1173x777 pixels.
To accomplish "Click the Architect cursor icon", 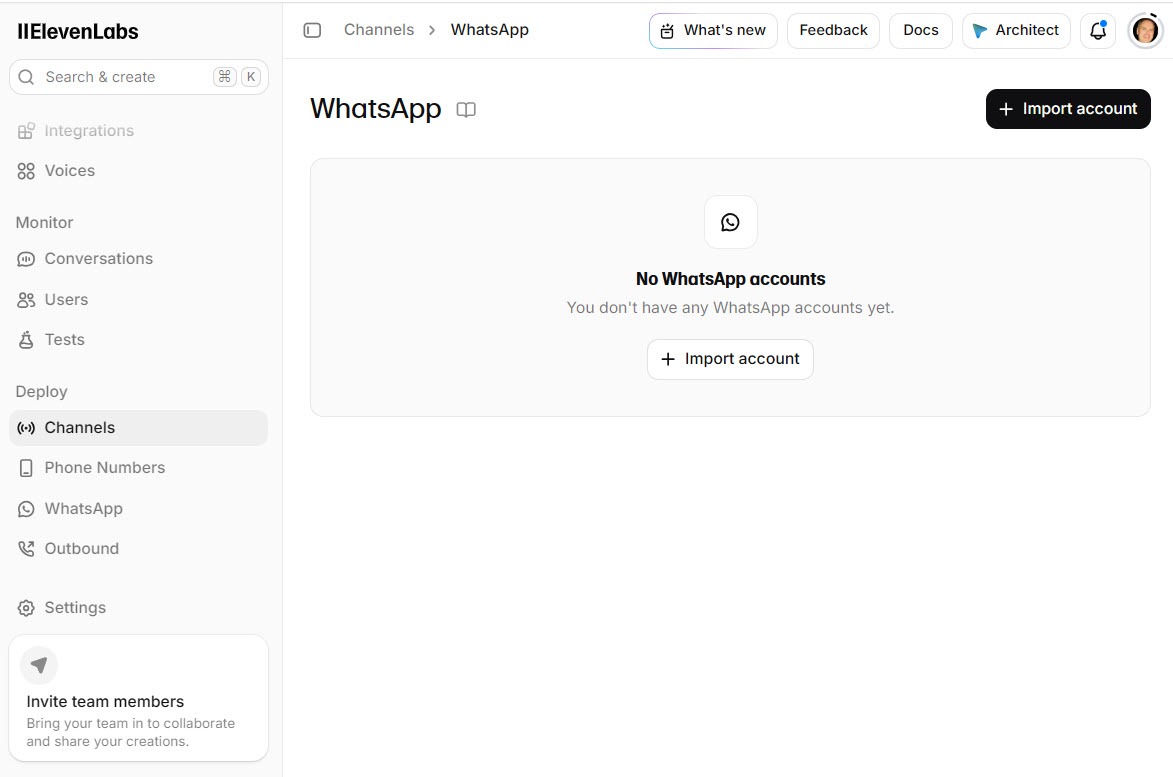I will point(979,31).
